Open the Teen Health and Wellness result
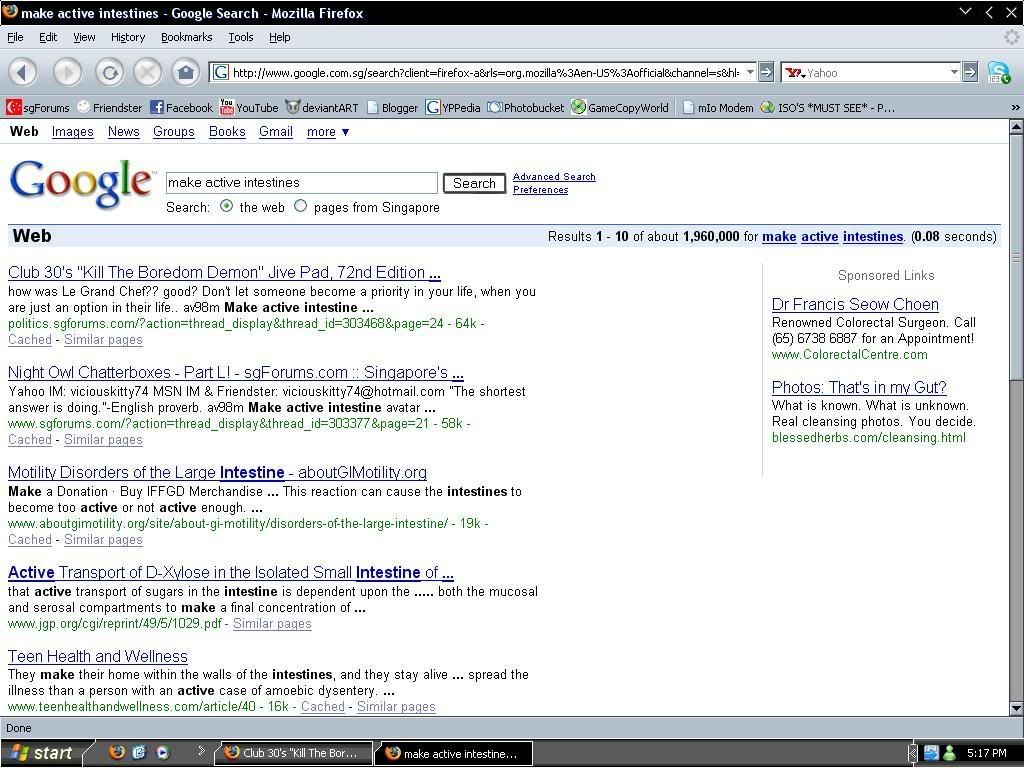Image resolution: width=1024 pixels, height=768 pixels. [98, 656]
